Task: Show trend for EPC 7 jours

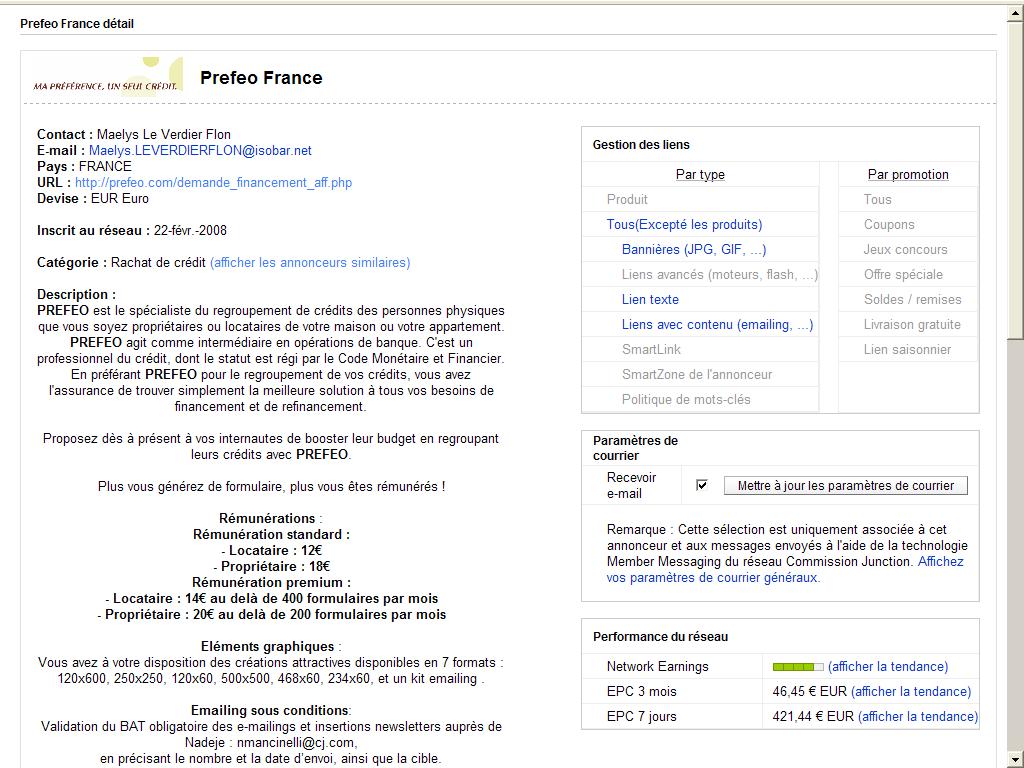Action: coord(918,716)
